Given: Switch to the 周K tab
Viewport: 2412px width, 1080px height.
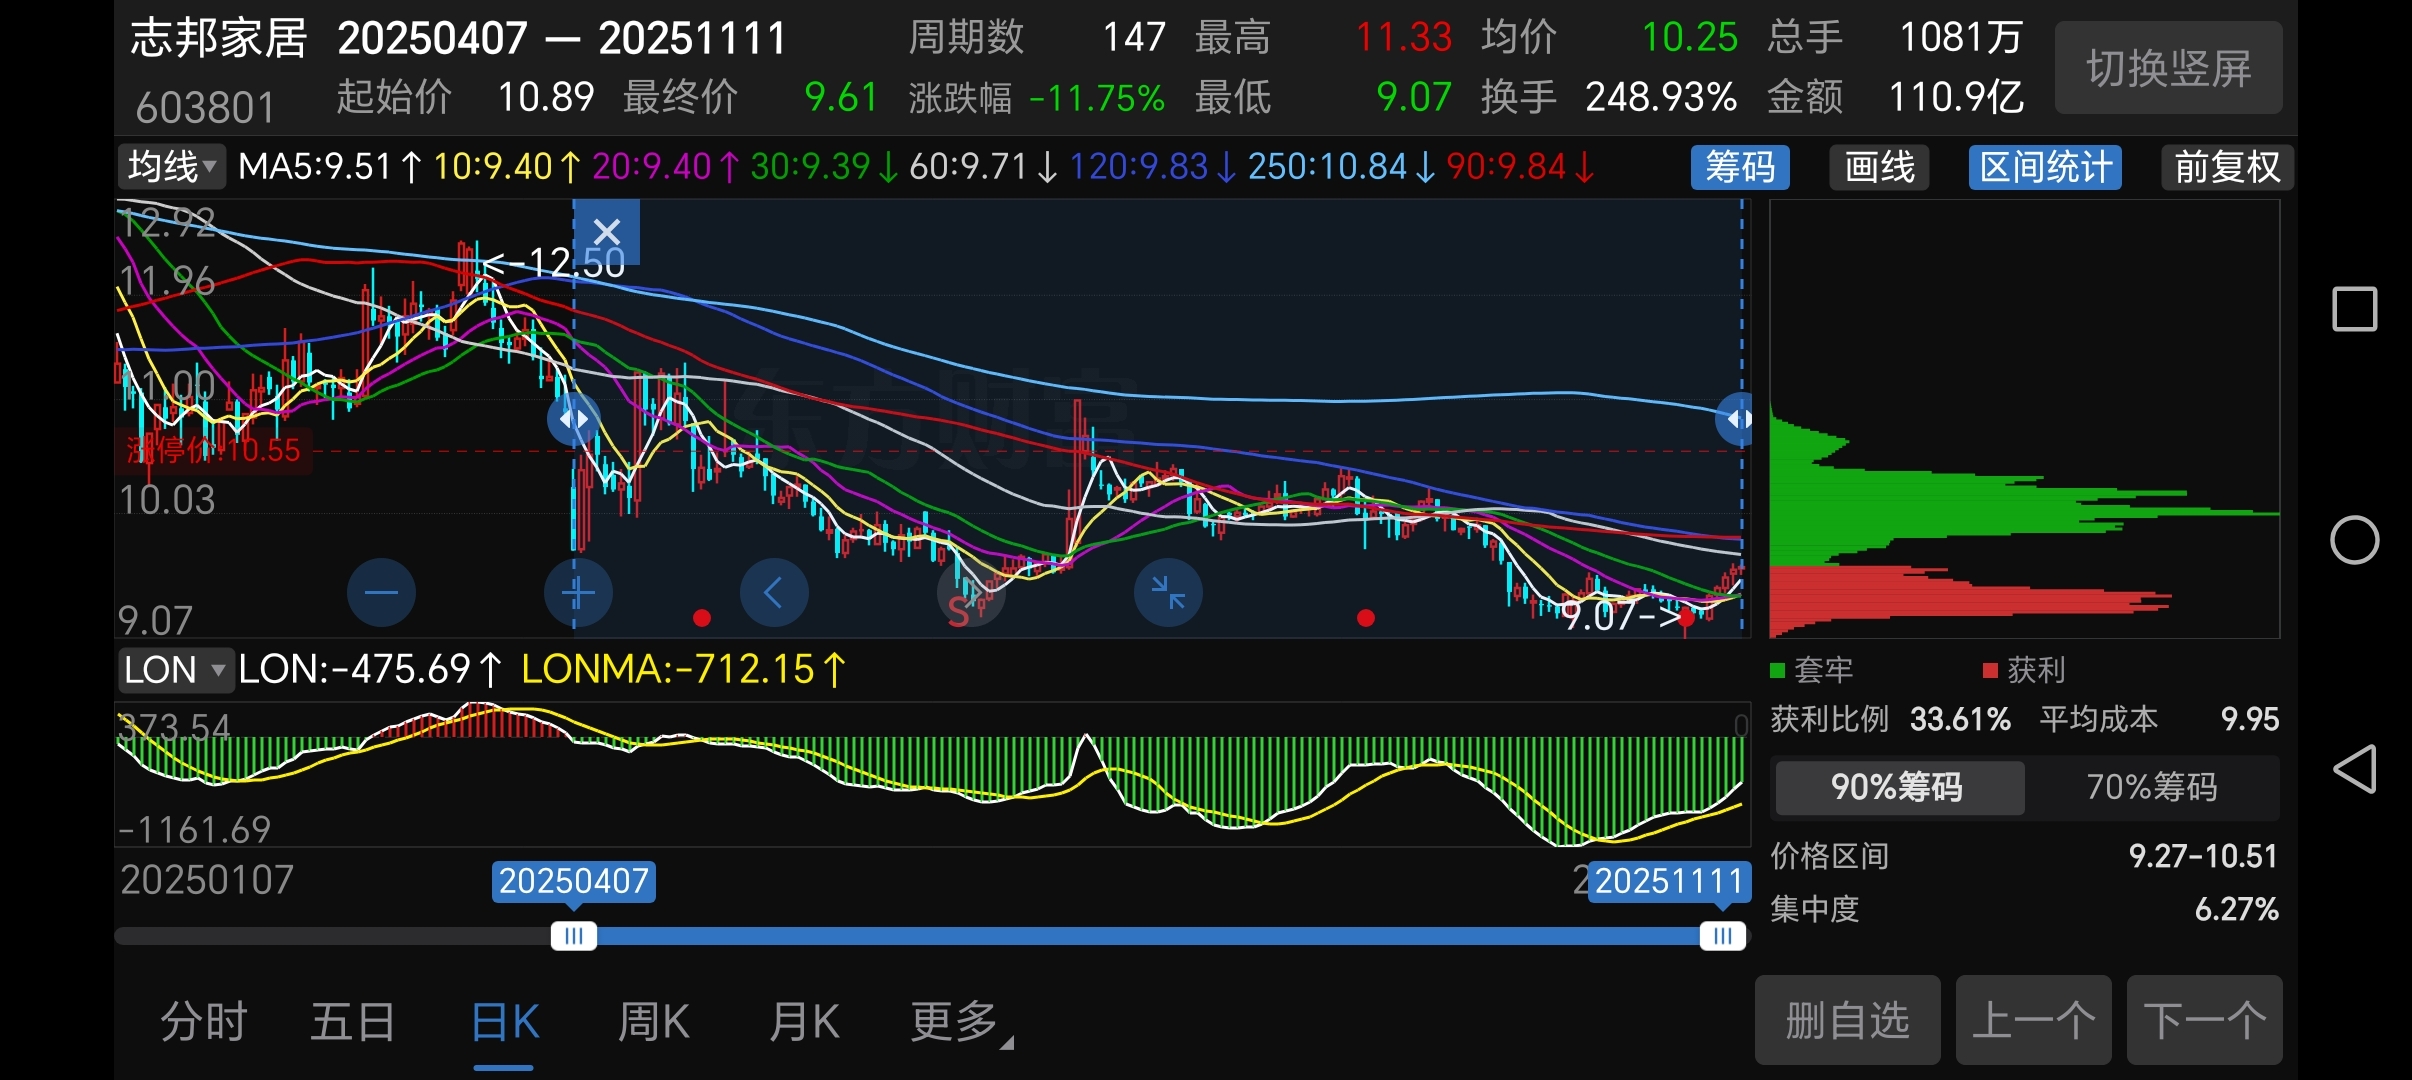Looking at the screenshot, I should coord(654,1022).
